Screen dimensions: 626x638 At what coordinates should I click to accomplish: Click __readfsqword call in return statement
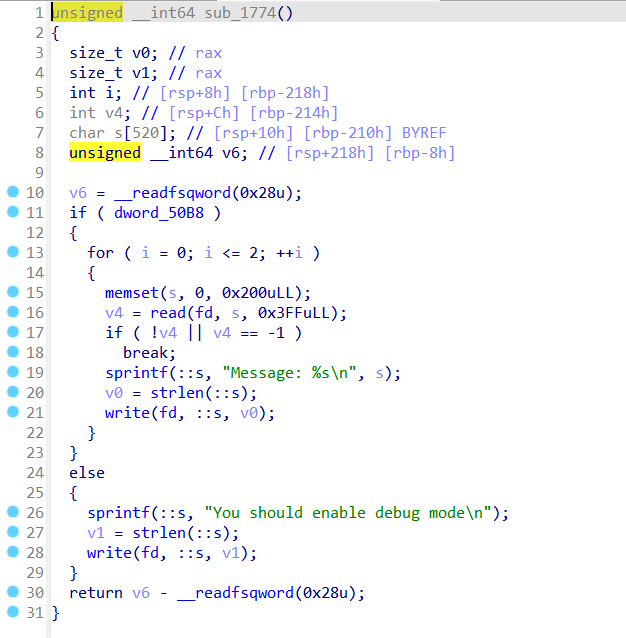point(236,593)
